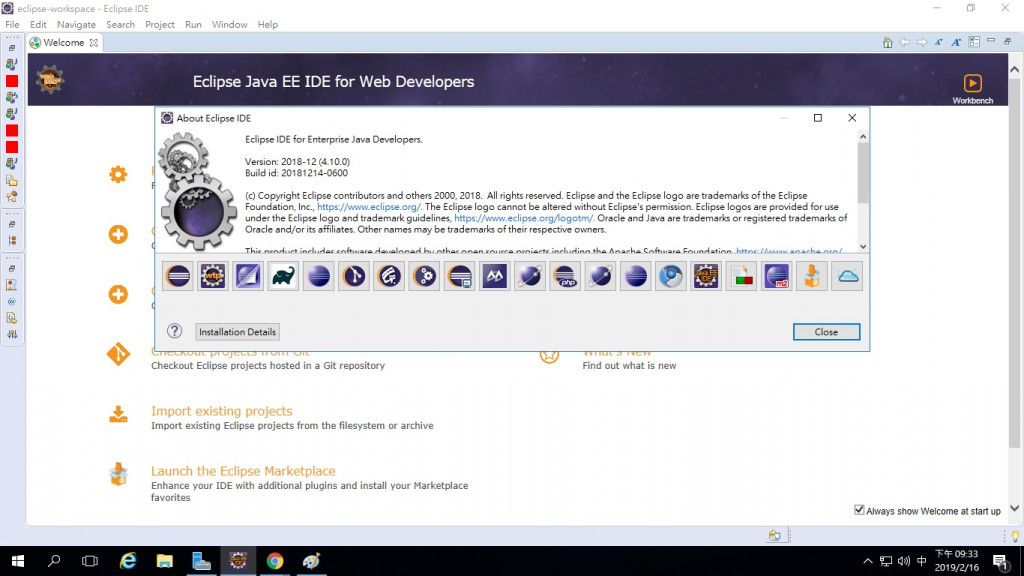Click the first red square icon in left trim
This screenshot has height=576, width=1024.
tap(12, 81)
